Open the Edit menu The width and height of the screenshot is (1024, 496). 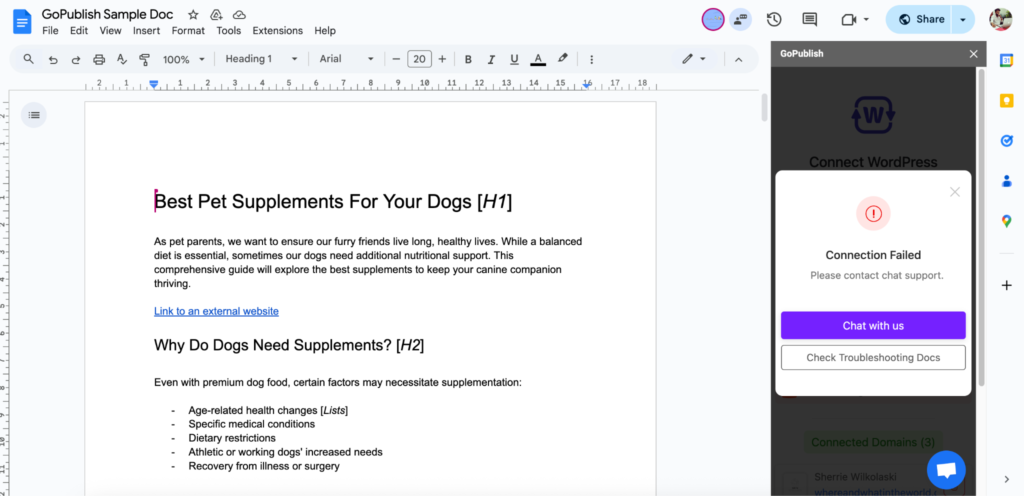(x=79, y=31)
